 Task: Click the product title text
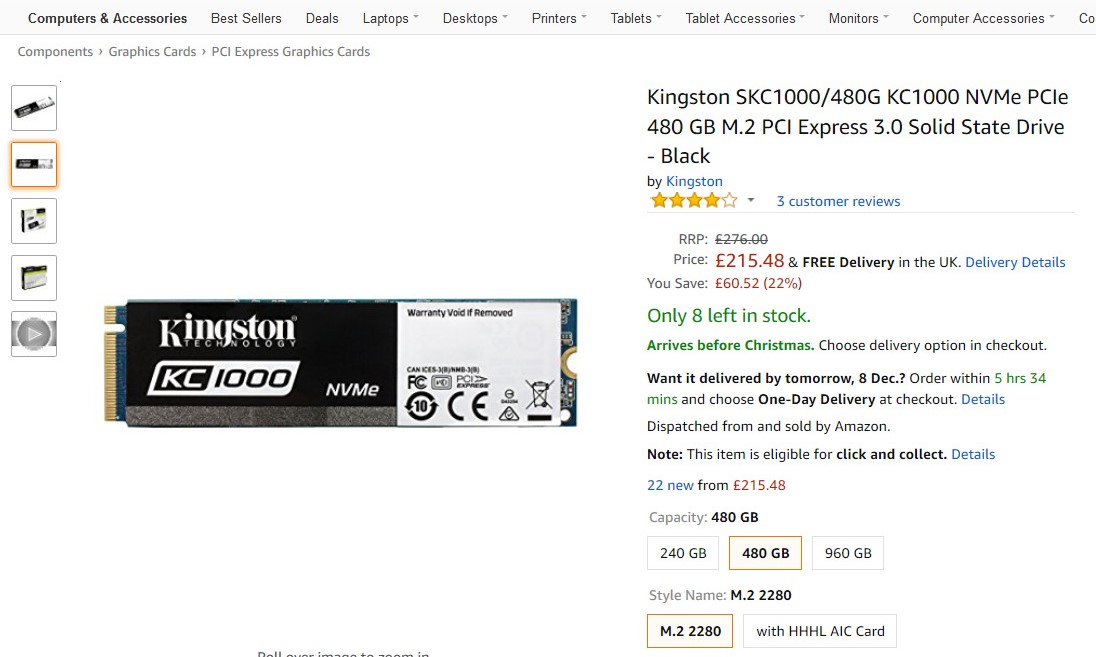858,127
